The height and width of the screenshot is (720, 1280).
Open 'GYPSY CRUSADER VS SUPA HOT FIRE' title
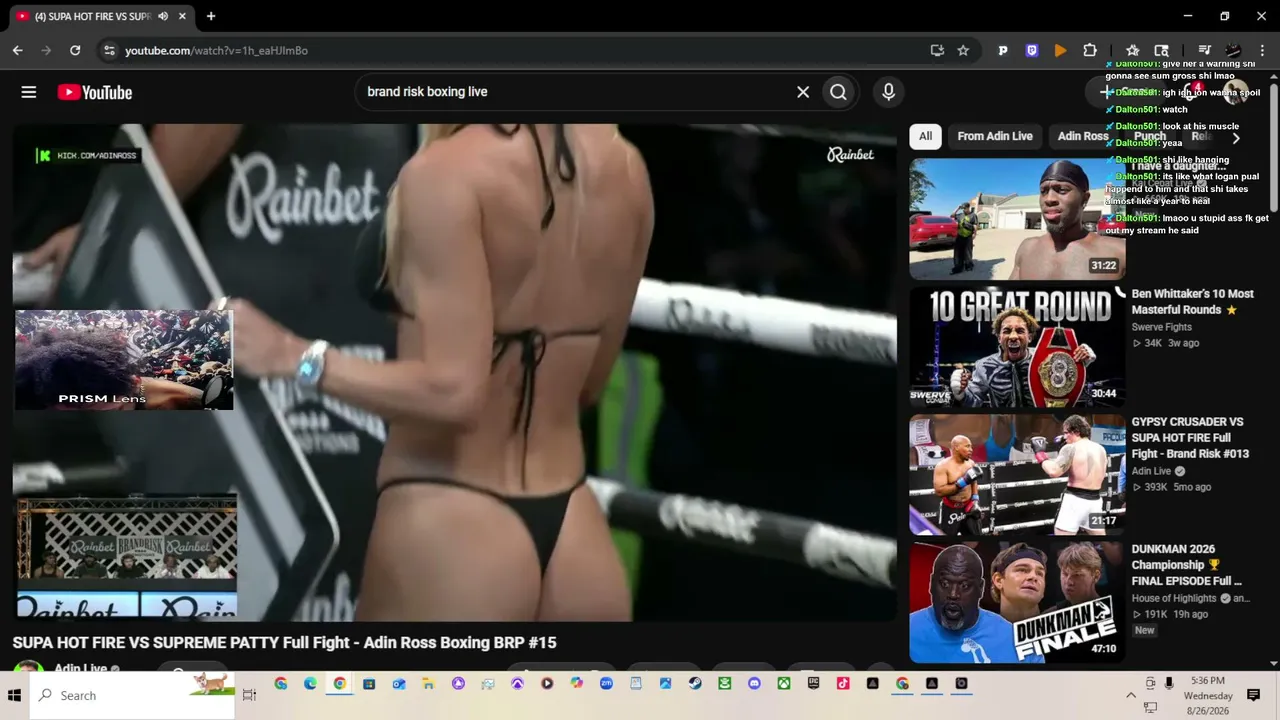[1190, 438]
